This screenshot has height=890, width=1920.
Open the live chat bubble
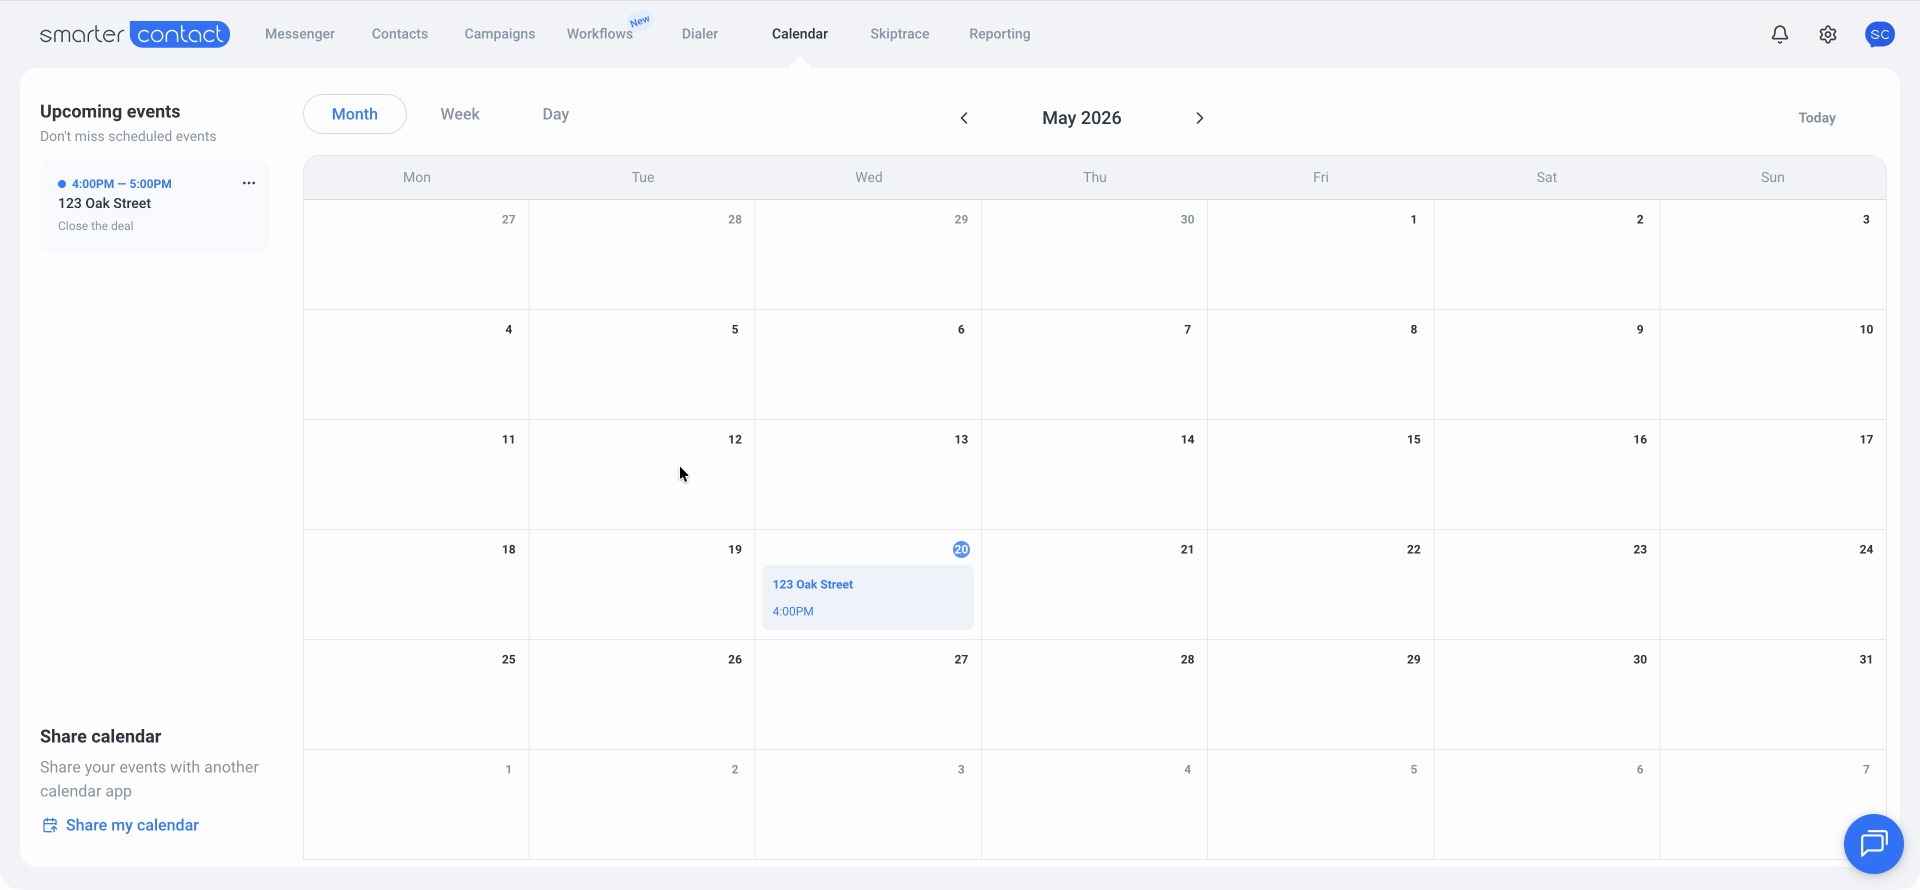[1873, 843]
